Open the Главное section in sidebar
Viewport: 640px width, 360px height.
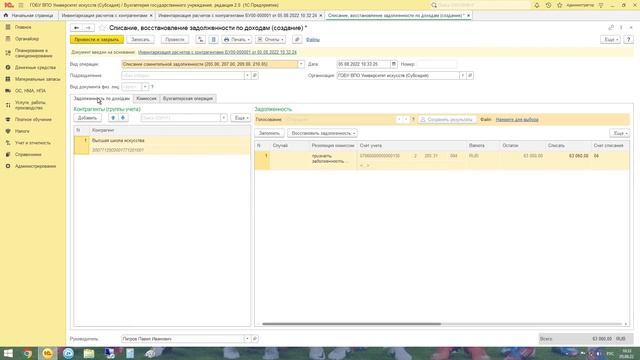(x=23, y=27)
